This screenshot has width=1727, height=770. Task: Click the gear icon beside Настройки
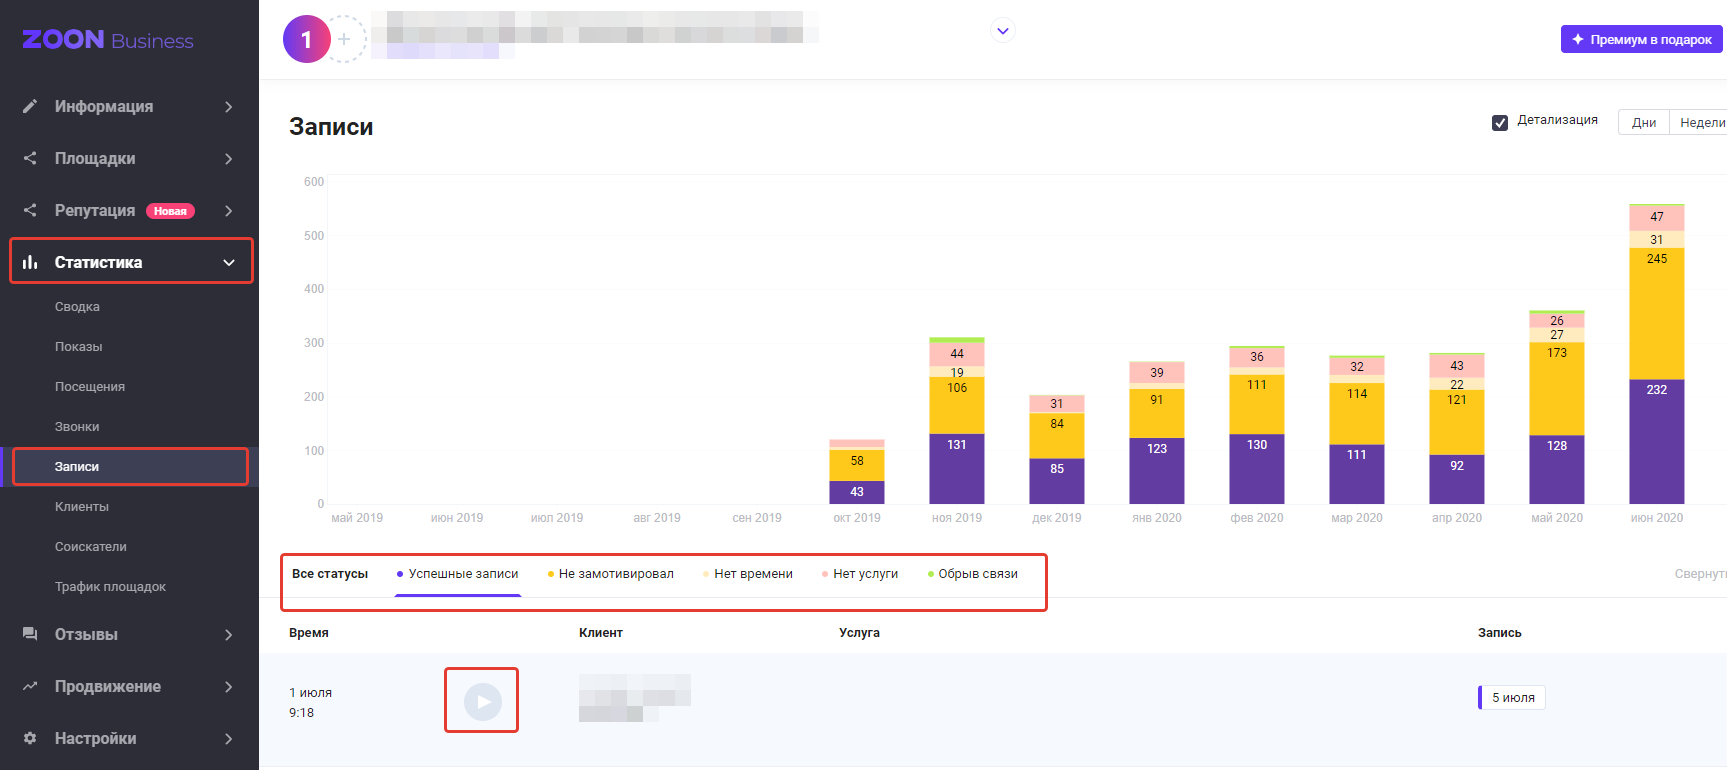(x=30, y=738)
